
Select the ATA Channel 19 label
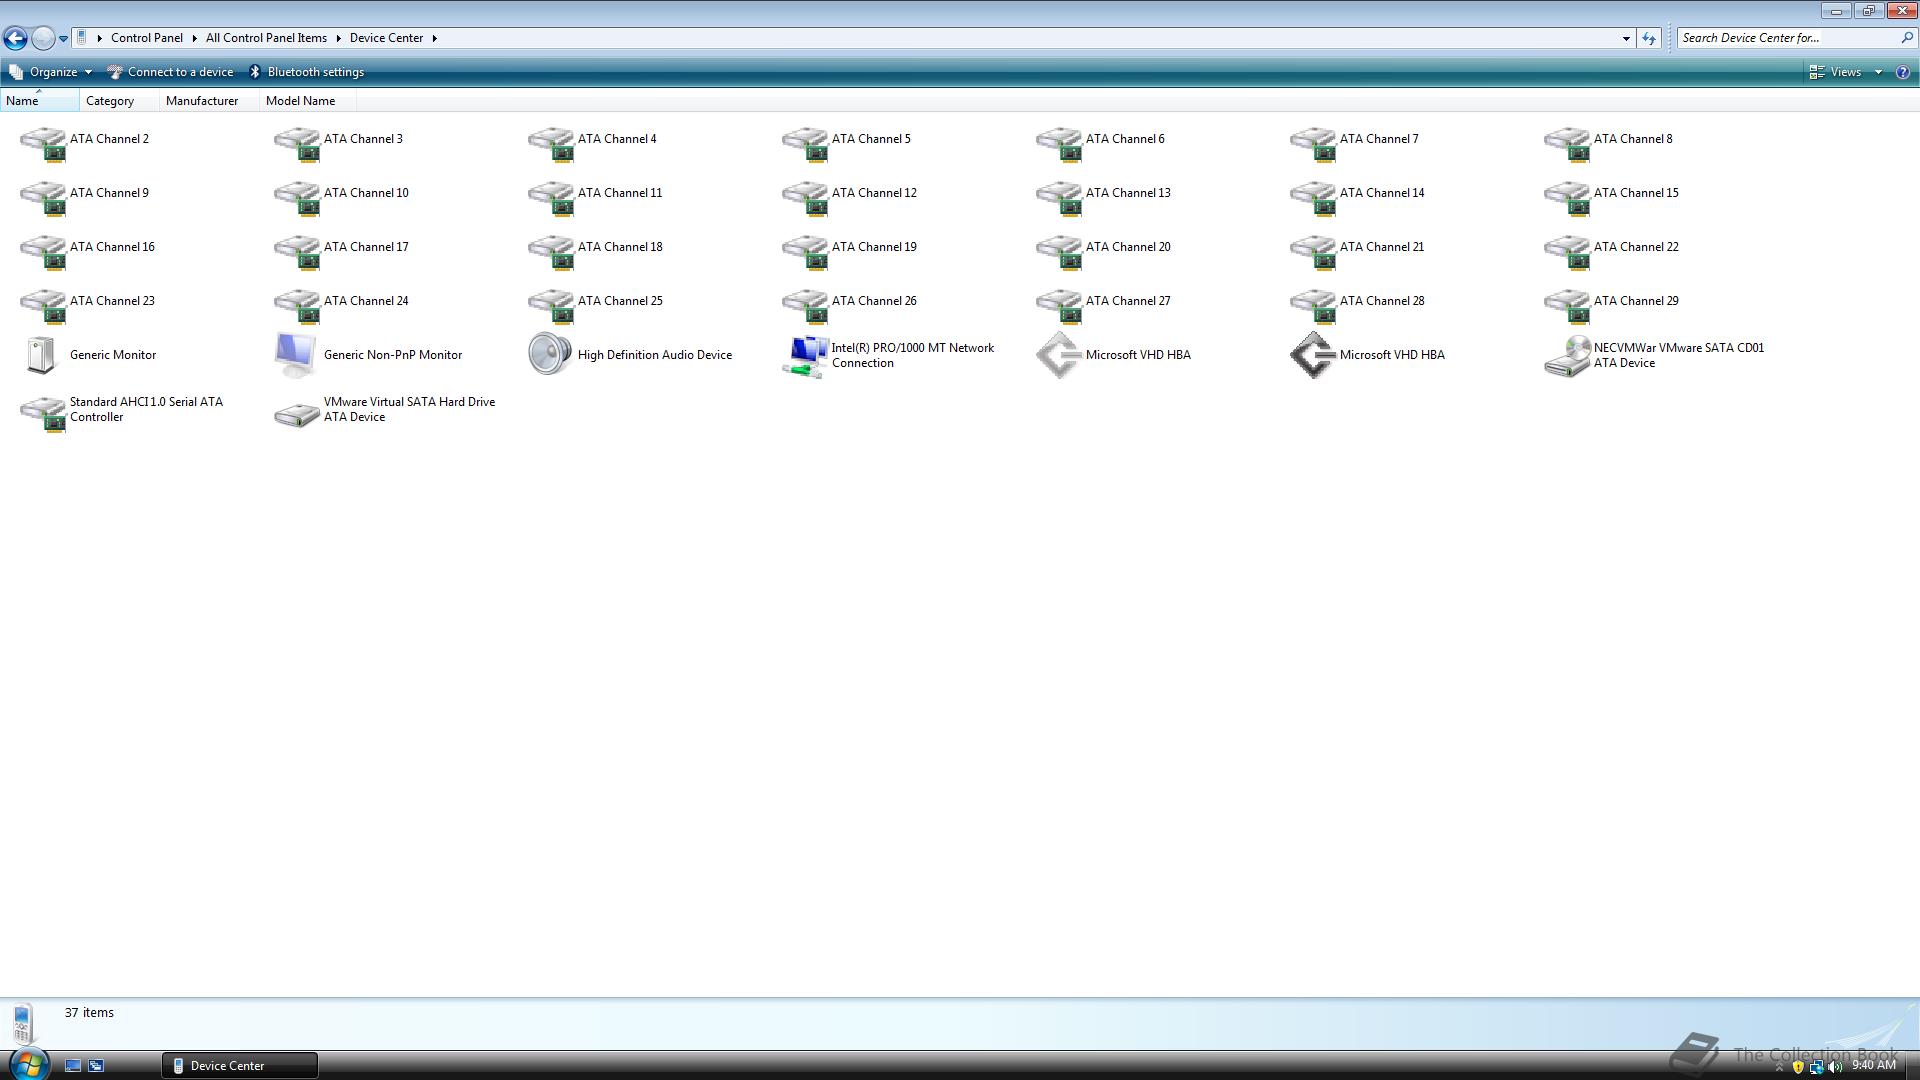[x=874, y=247]
